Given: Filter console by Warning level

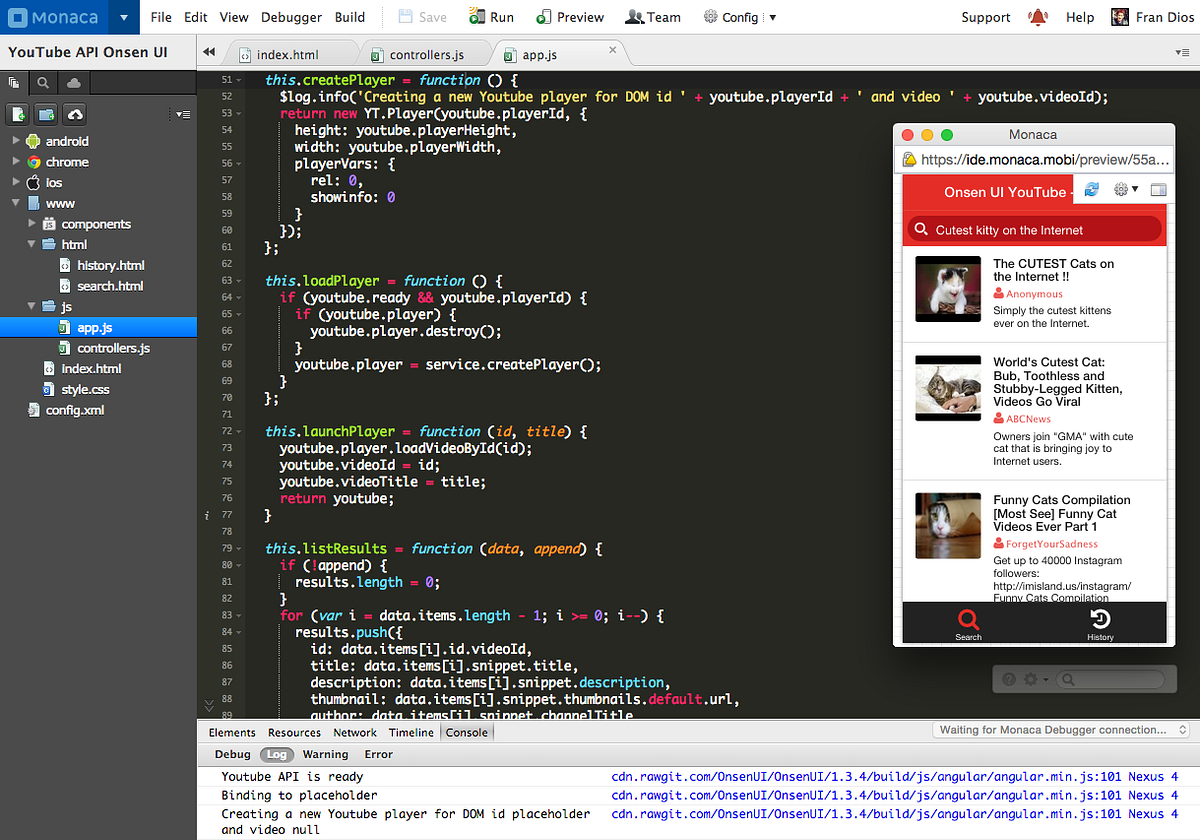Looking at the screenshot, I should [325, 755].
